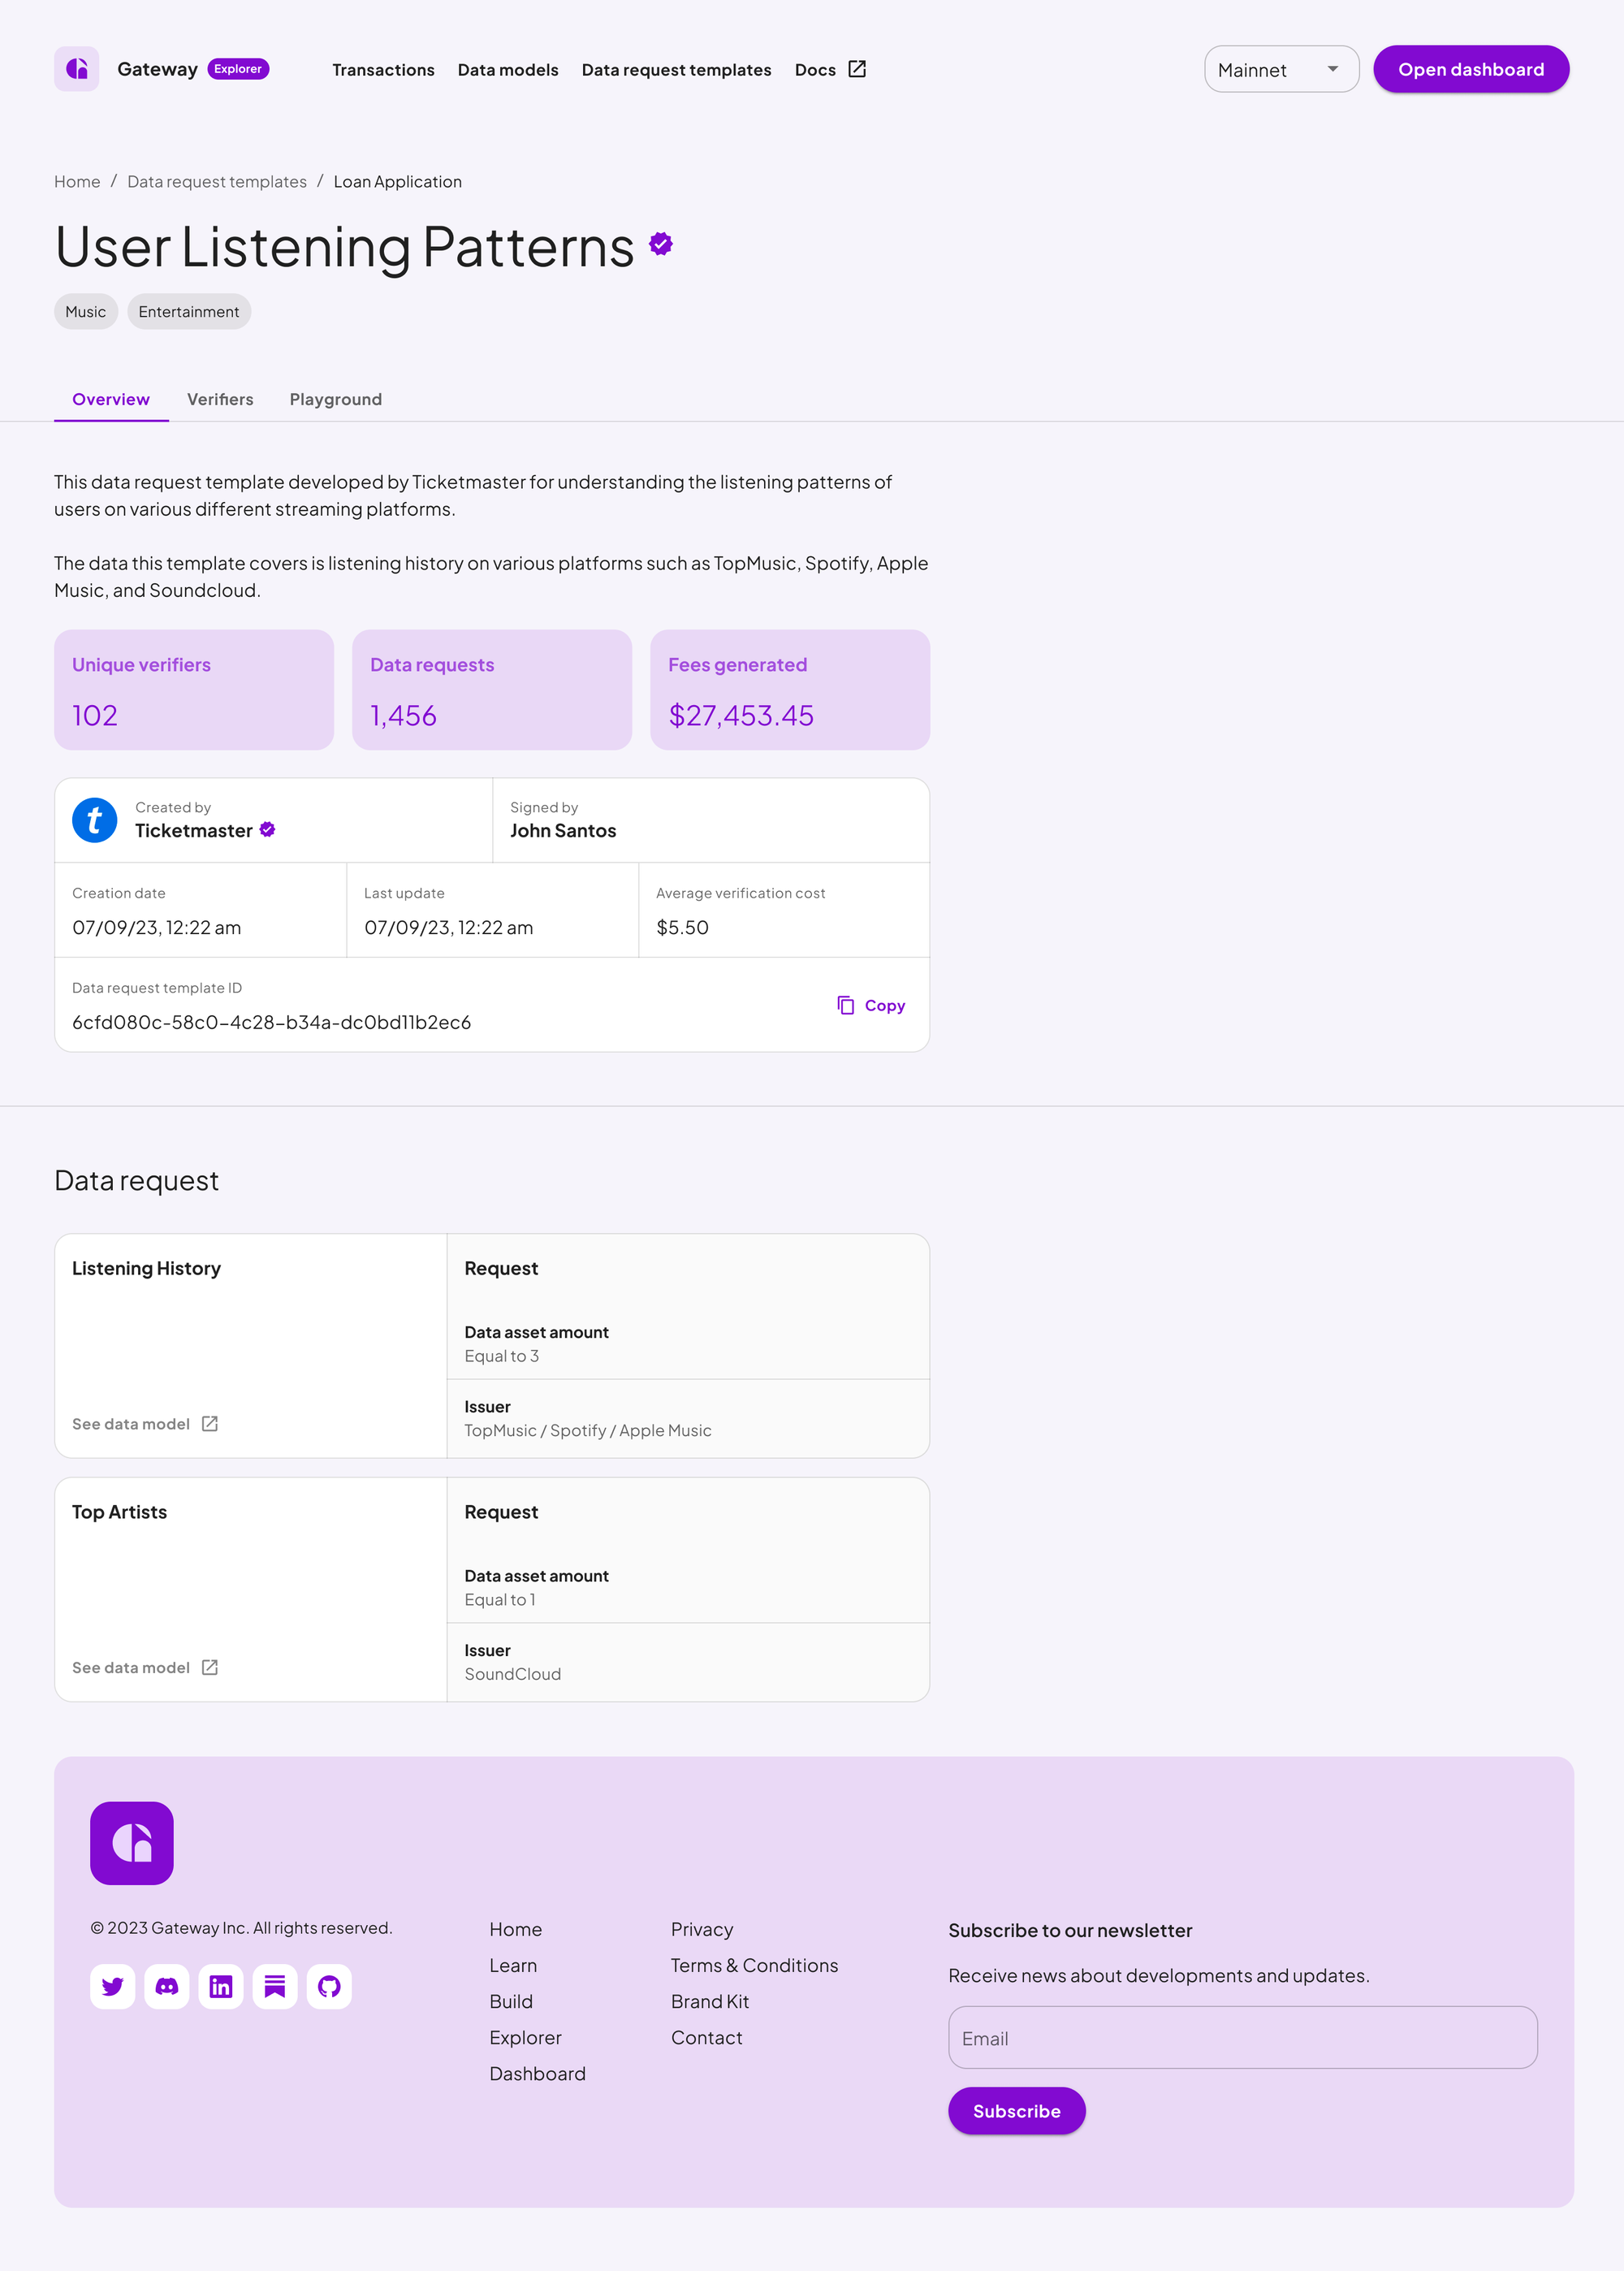This screenshot has width=1624, height=2271.
Task: Open the bookmark-style social icon in footer
Action: (275, 1986)
